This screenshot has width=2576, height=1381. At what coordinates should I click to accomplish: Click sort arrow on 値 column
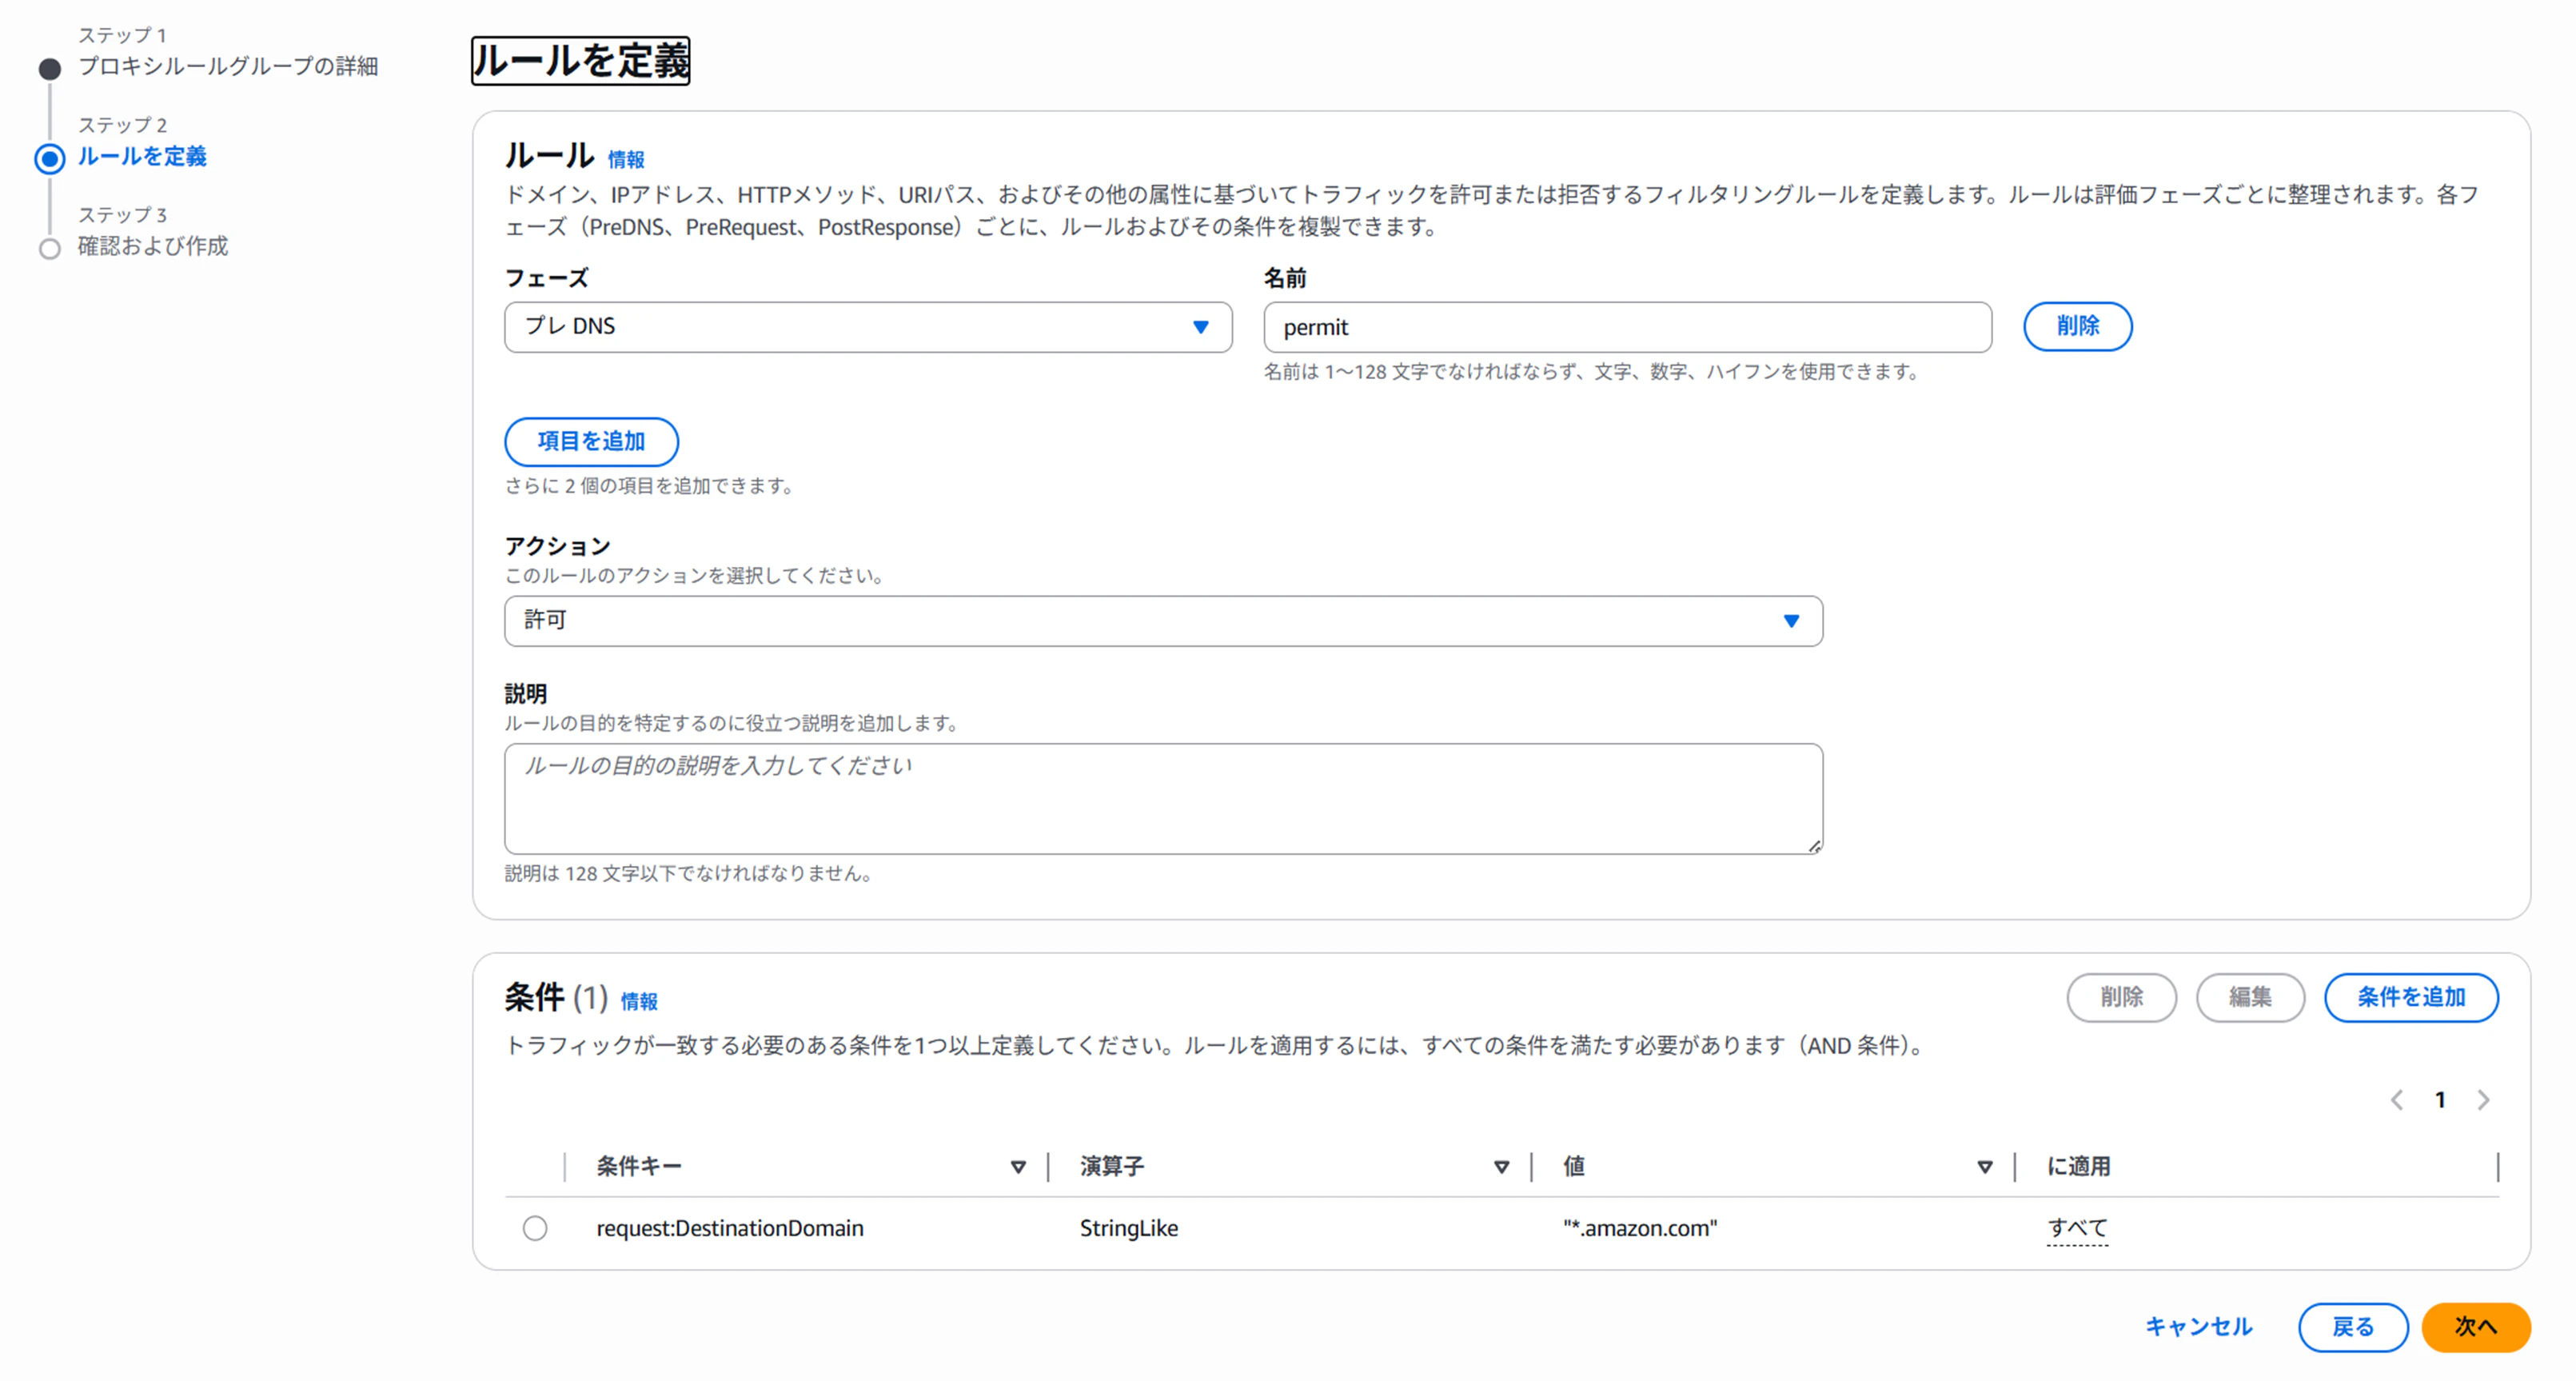(1985, 1167)
